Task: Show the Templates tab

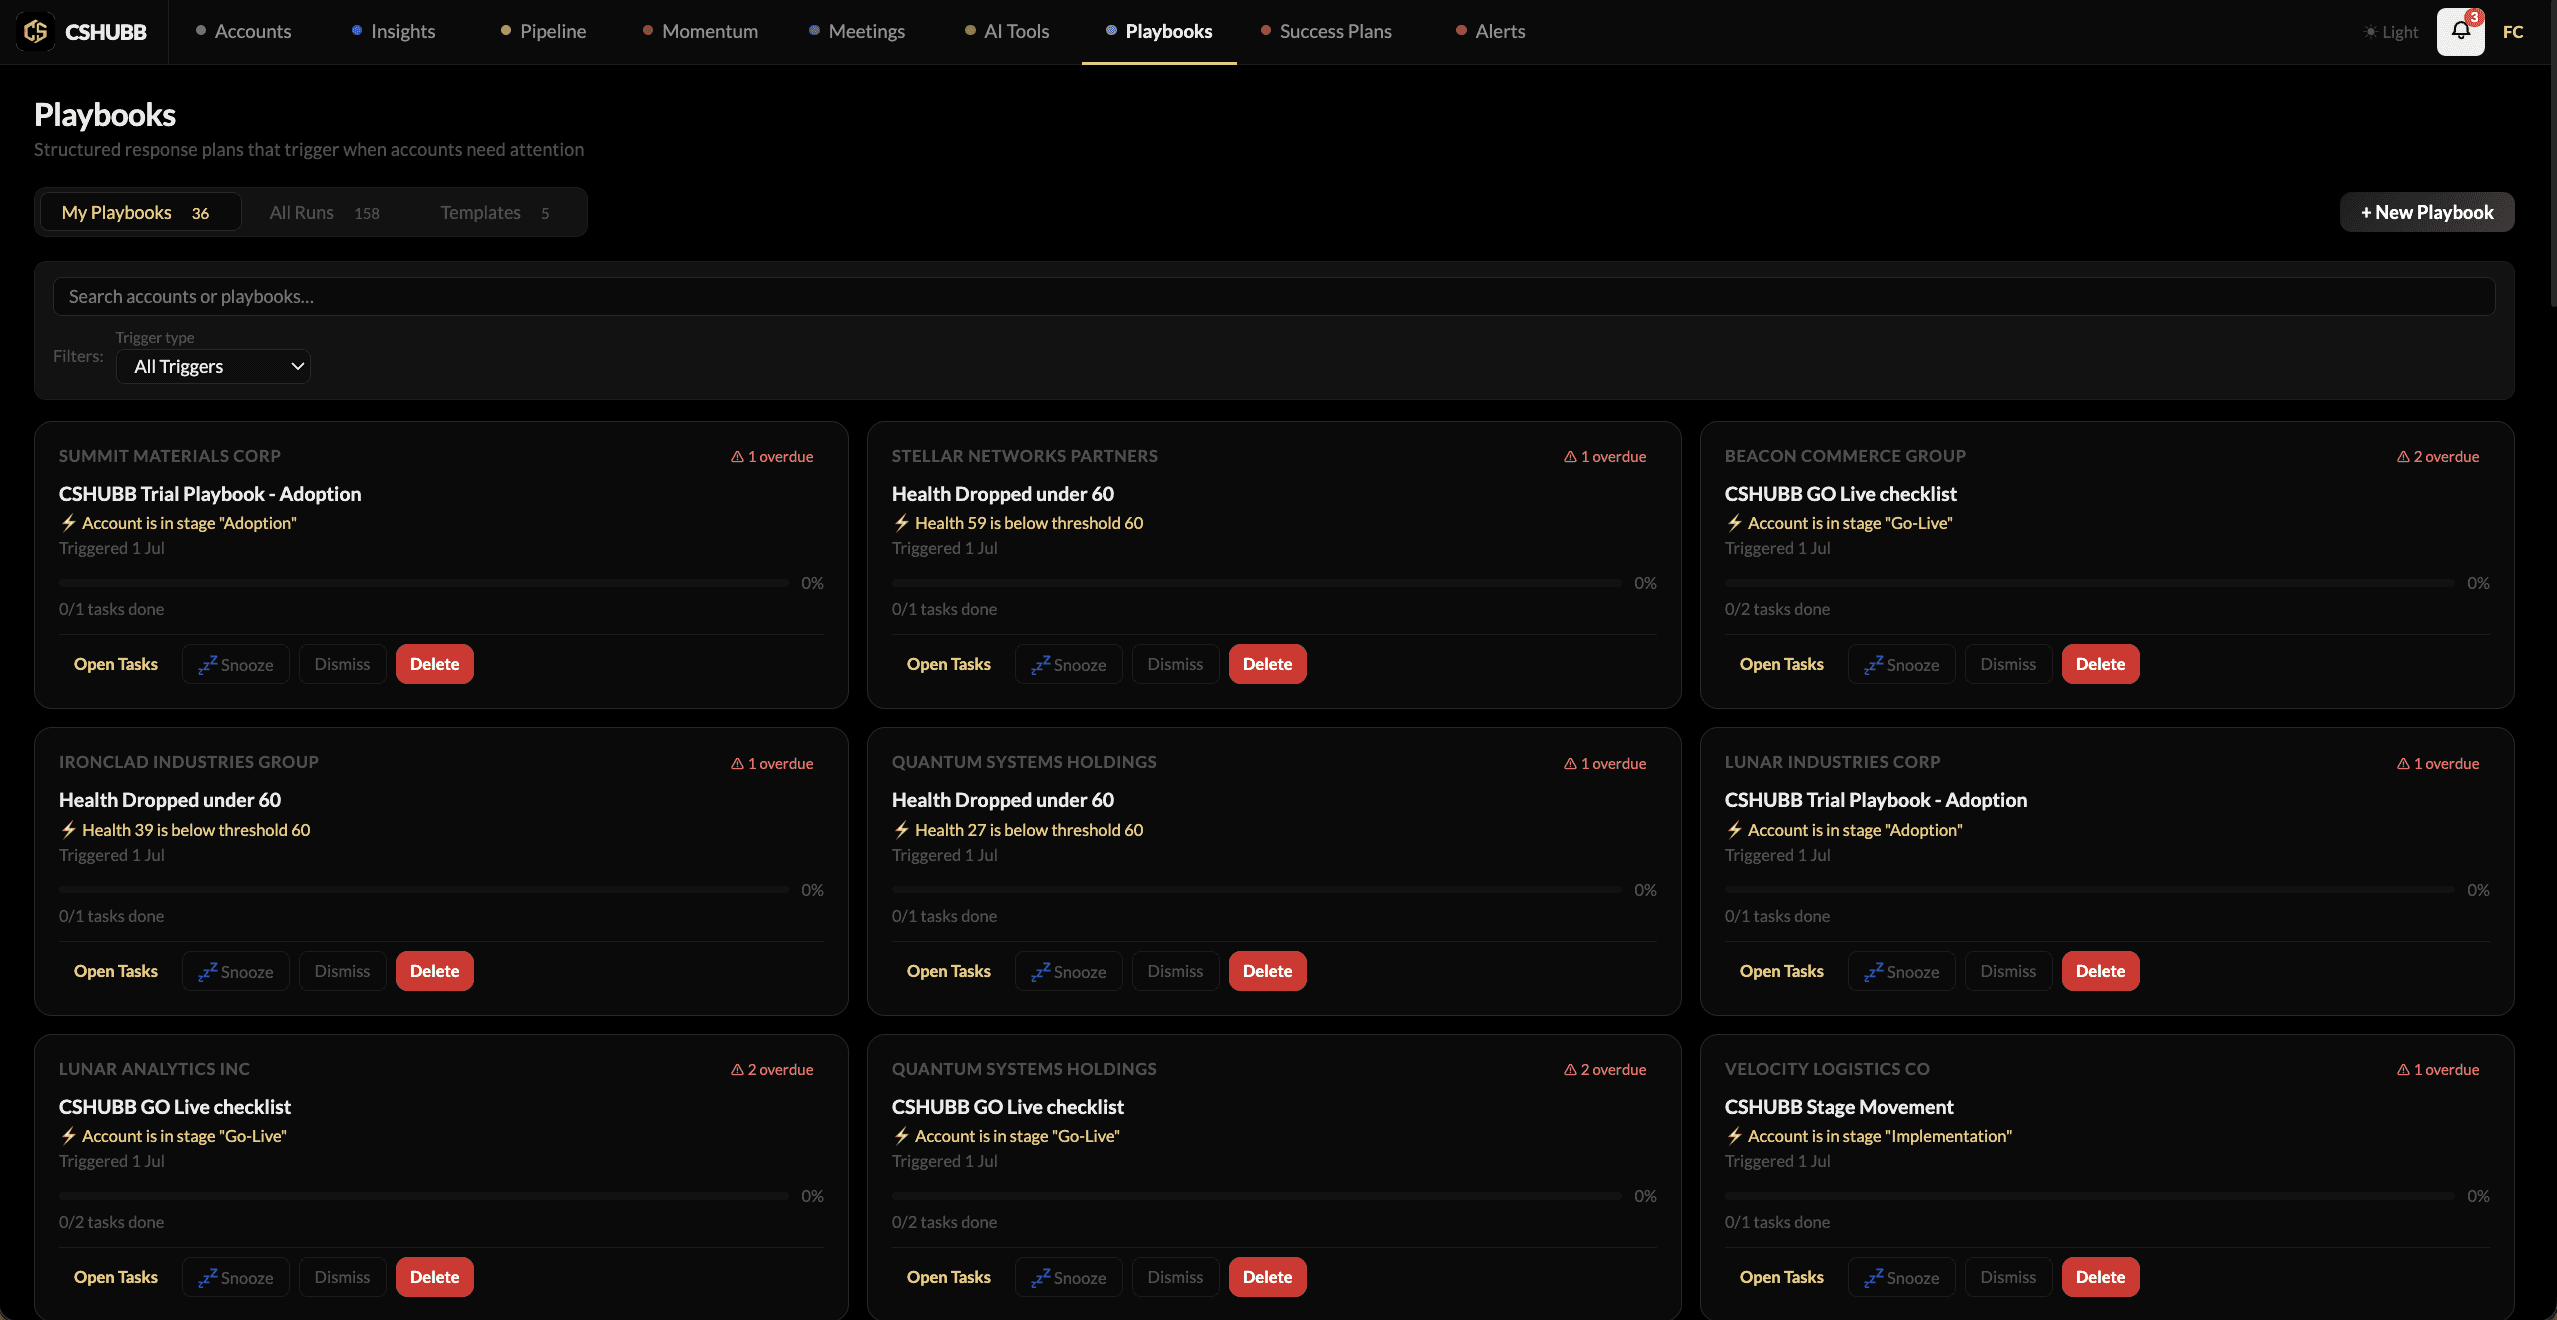Action: (x=495, y=213)
